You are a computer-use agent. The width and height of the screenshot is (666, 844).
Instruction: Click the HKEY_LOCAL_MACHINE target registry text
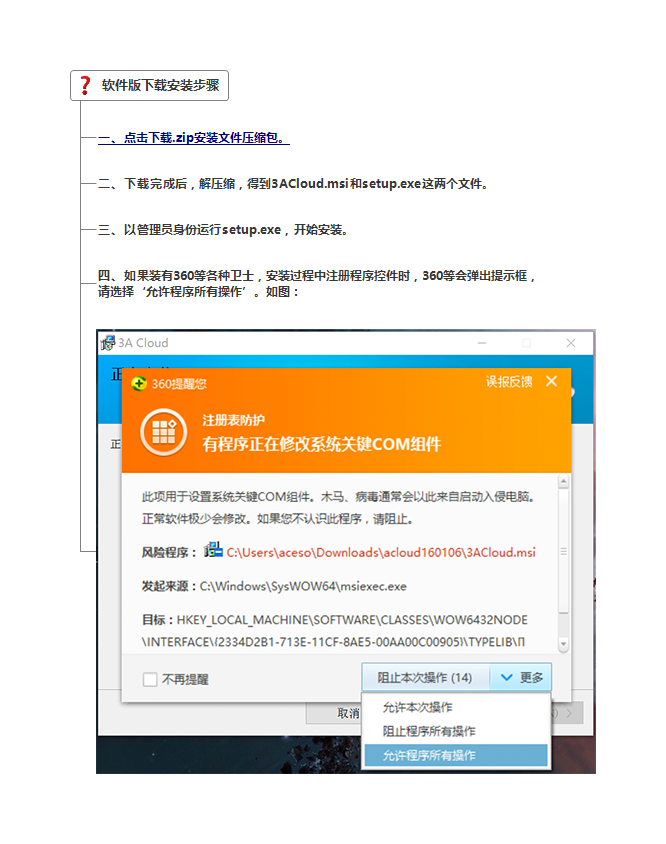click(x=334, y=631)
